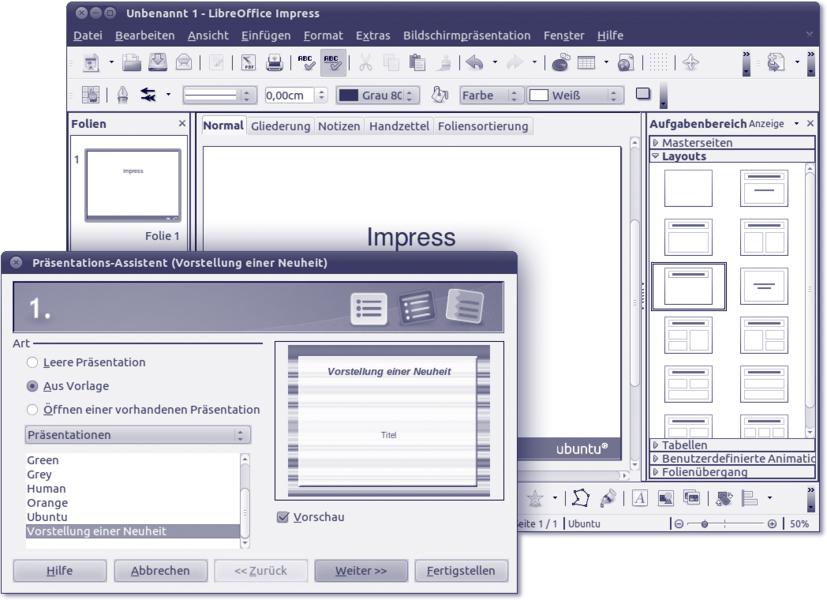827x600 pixels.
Task: Open the Präsentationen dropdown
Action: coord(138,435)
